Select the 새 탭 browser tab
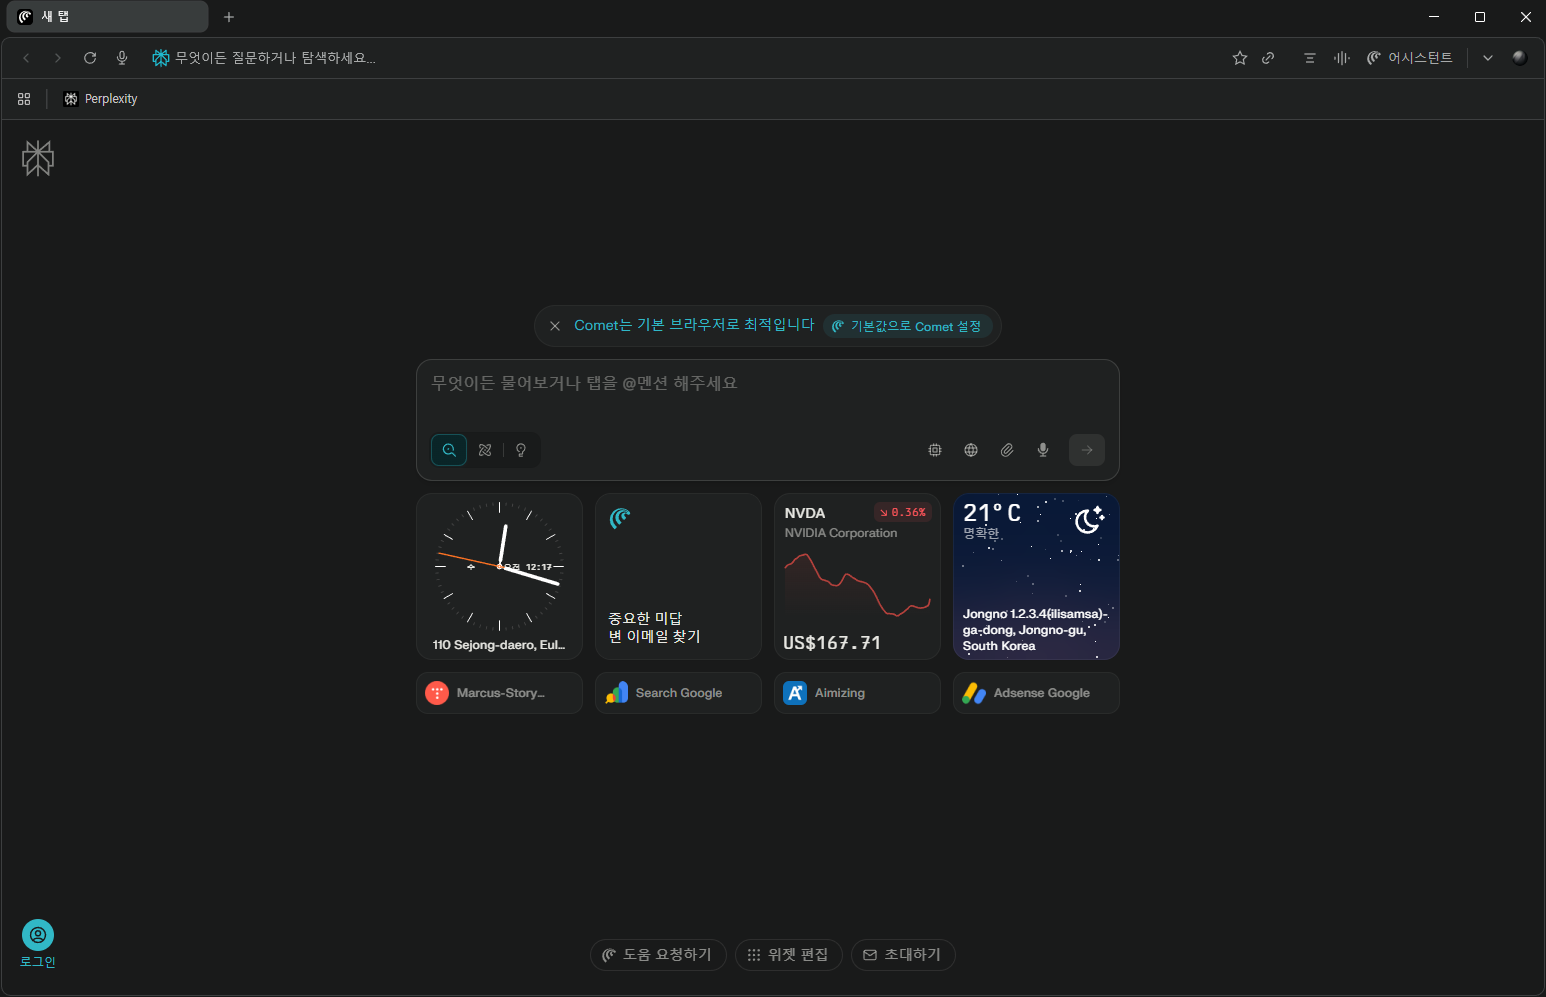This screenshot has width=1546, height=997. click(x=107, y=17)
